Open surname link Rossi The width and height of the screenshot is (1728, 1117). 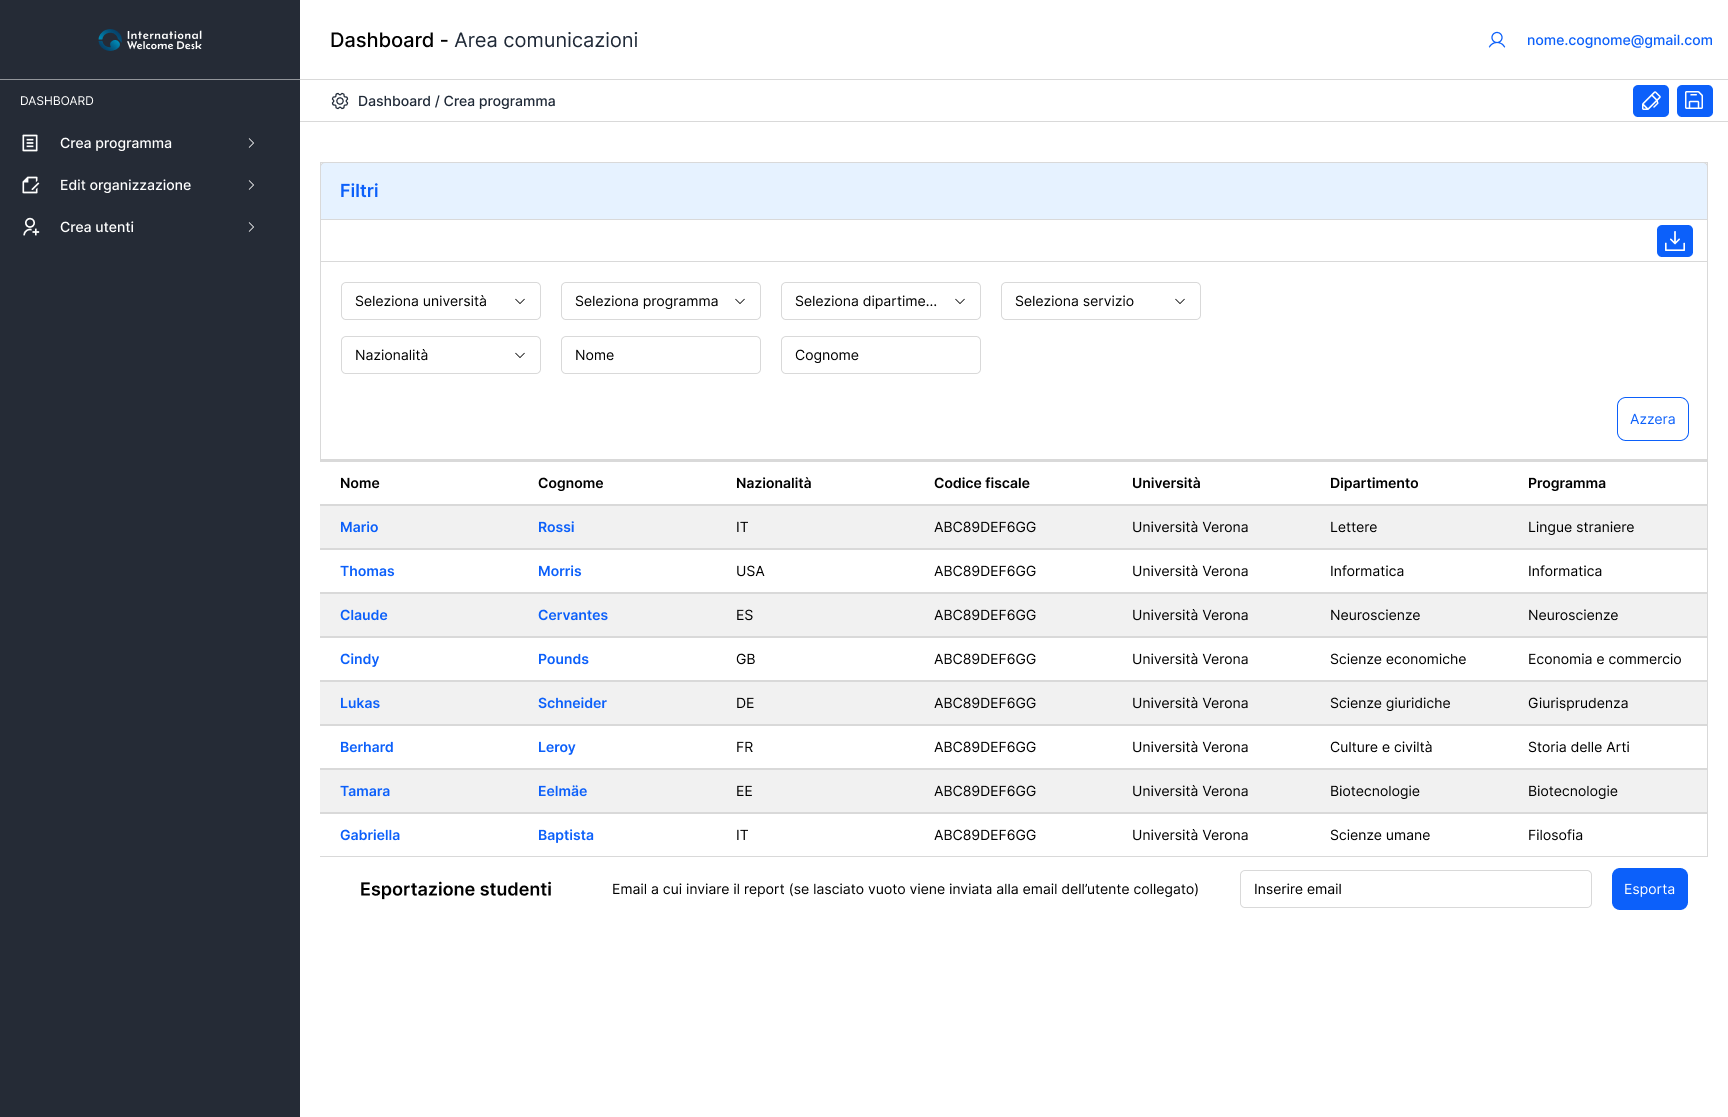[556, 527]
